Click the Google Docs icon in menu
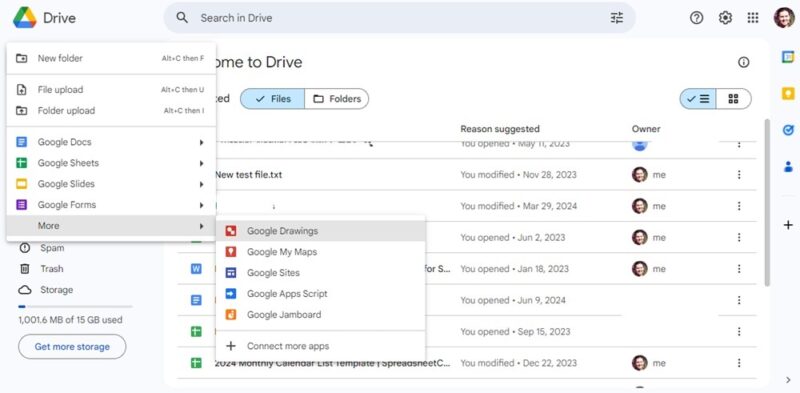The width and height of the screenshot is (800, 393). [21, 142]
